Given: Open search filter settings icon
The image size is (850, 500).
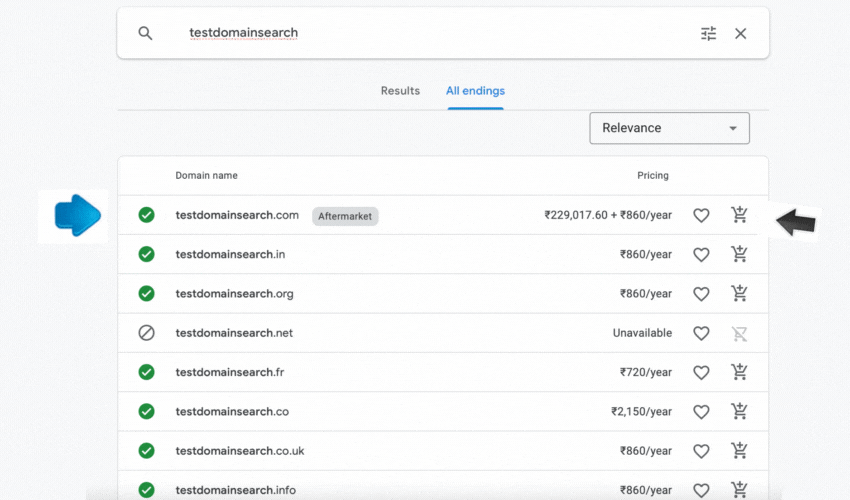Looking at the screenshot, I should coord(709,34).
